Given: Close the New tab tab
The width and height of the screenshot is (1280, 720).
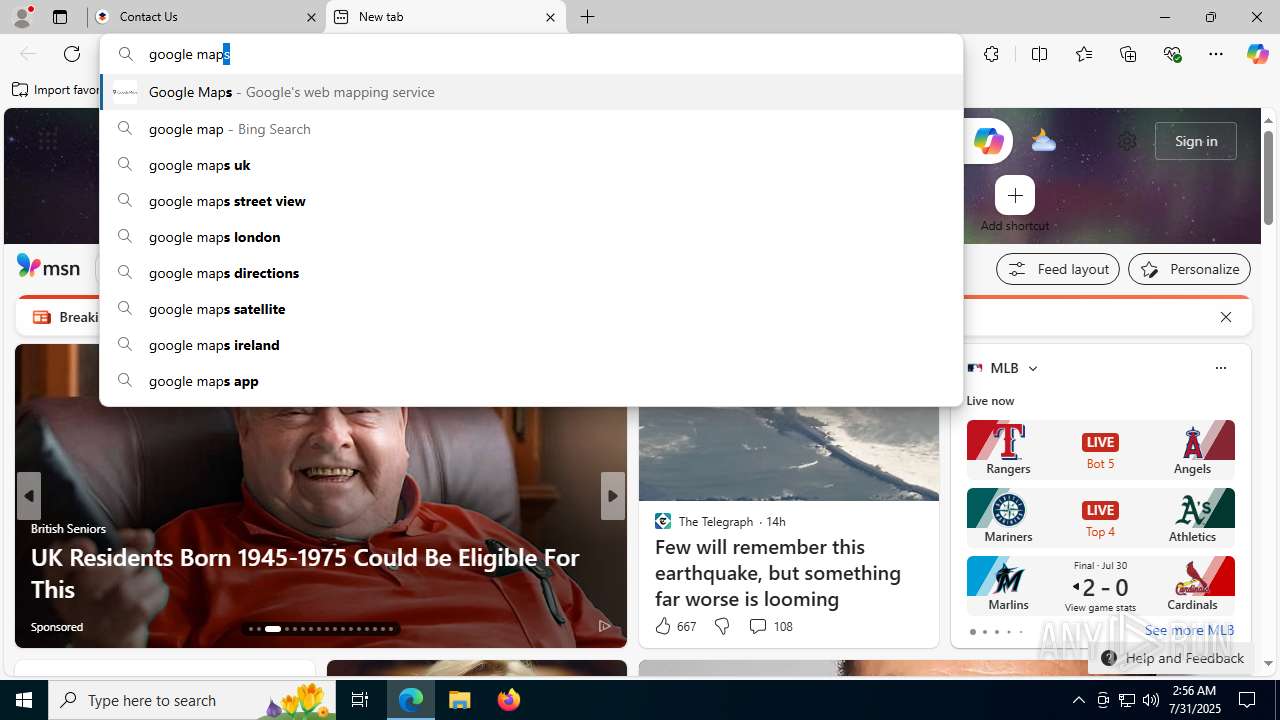Looking at the screenshot, I should pos(550,17).
